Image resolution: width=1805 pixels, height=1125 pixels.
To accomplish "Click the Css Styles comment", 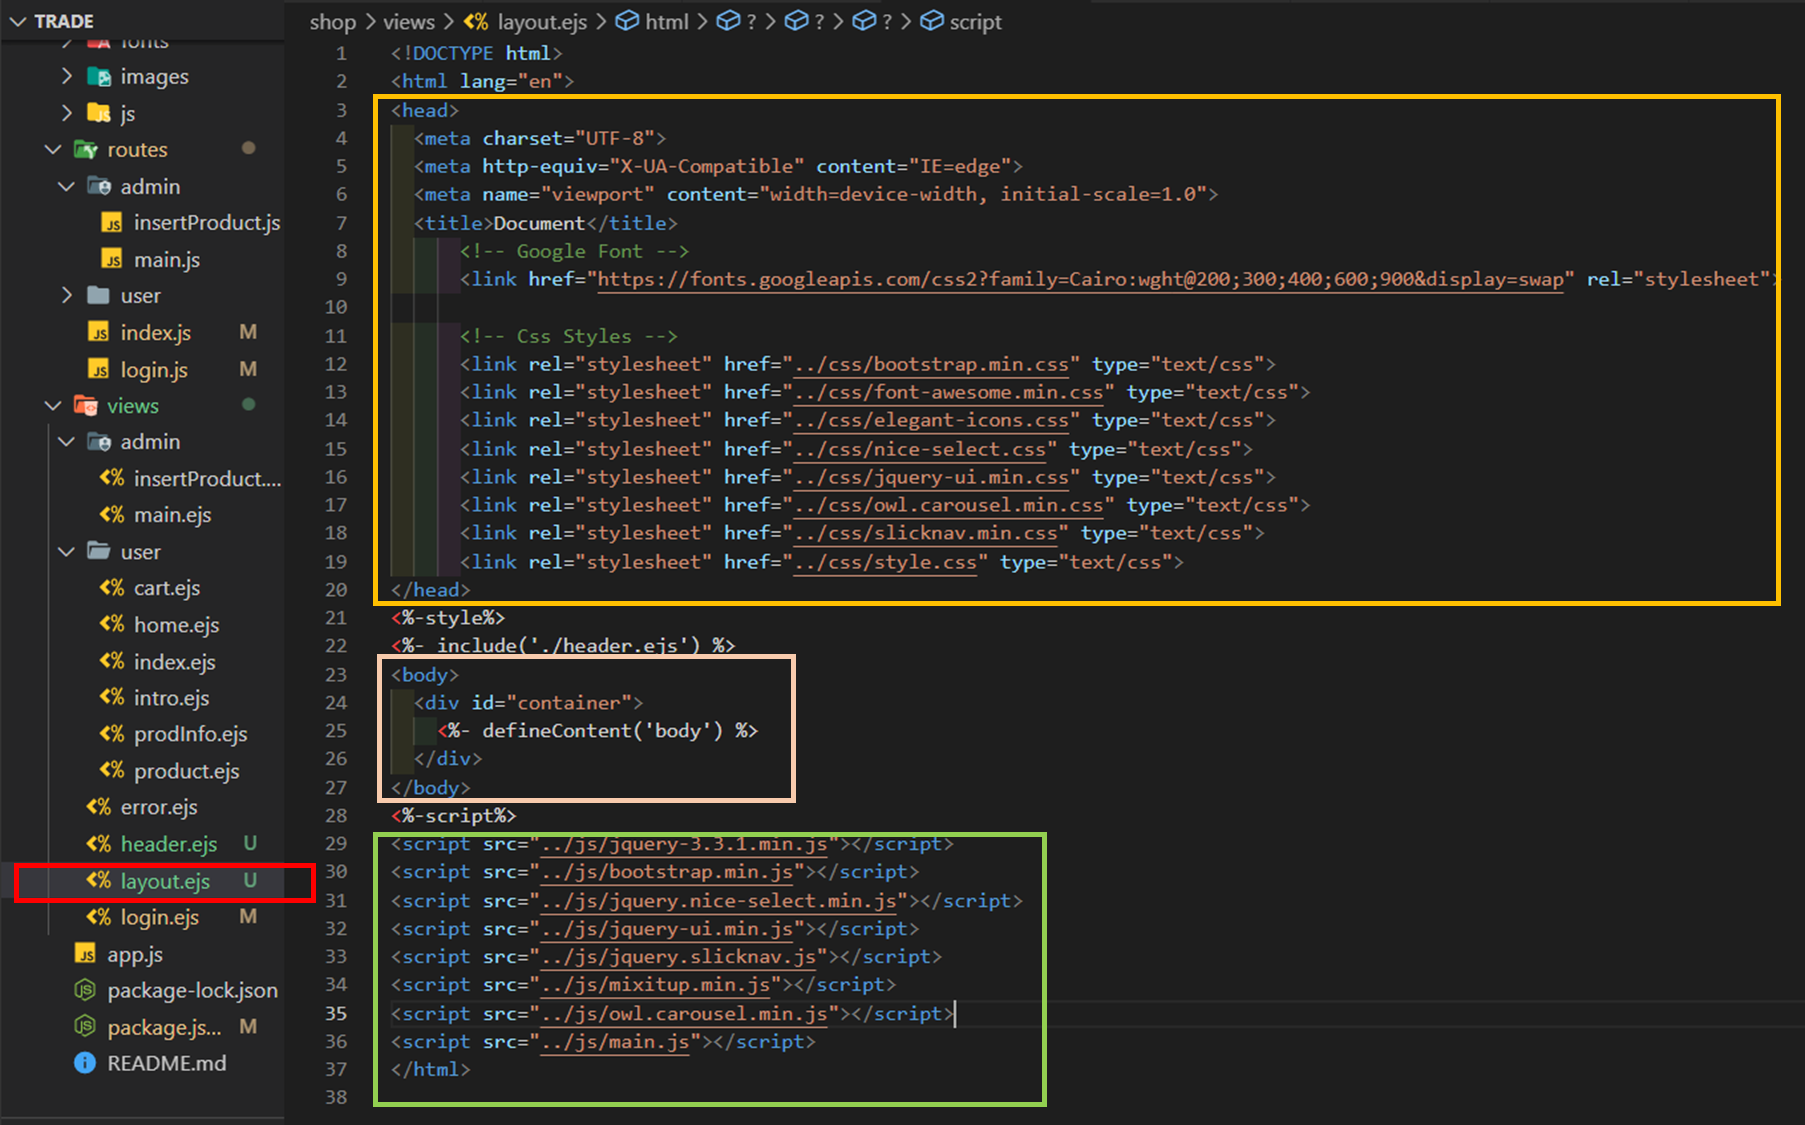I will pos(568,336).
